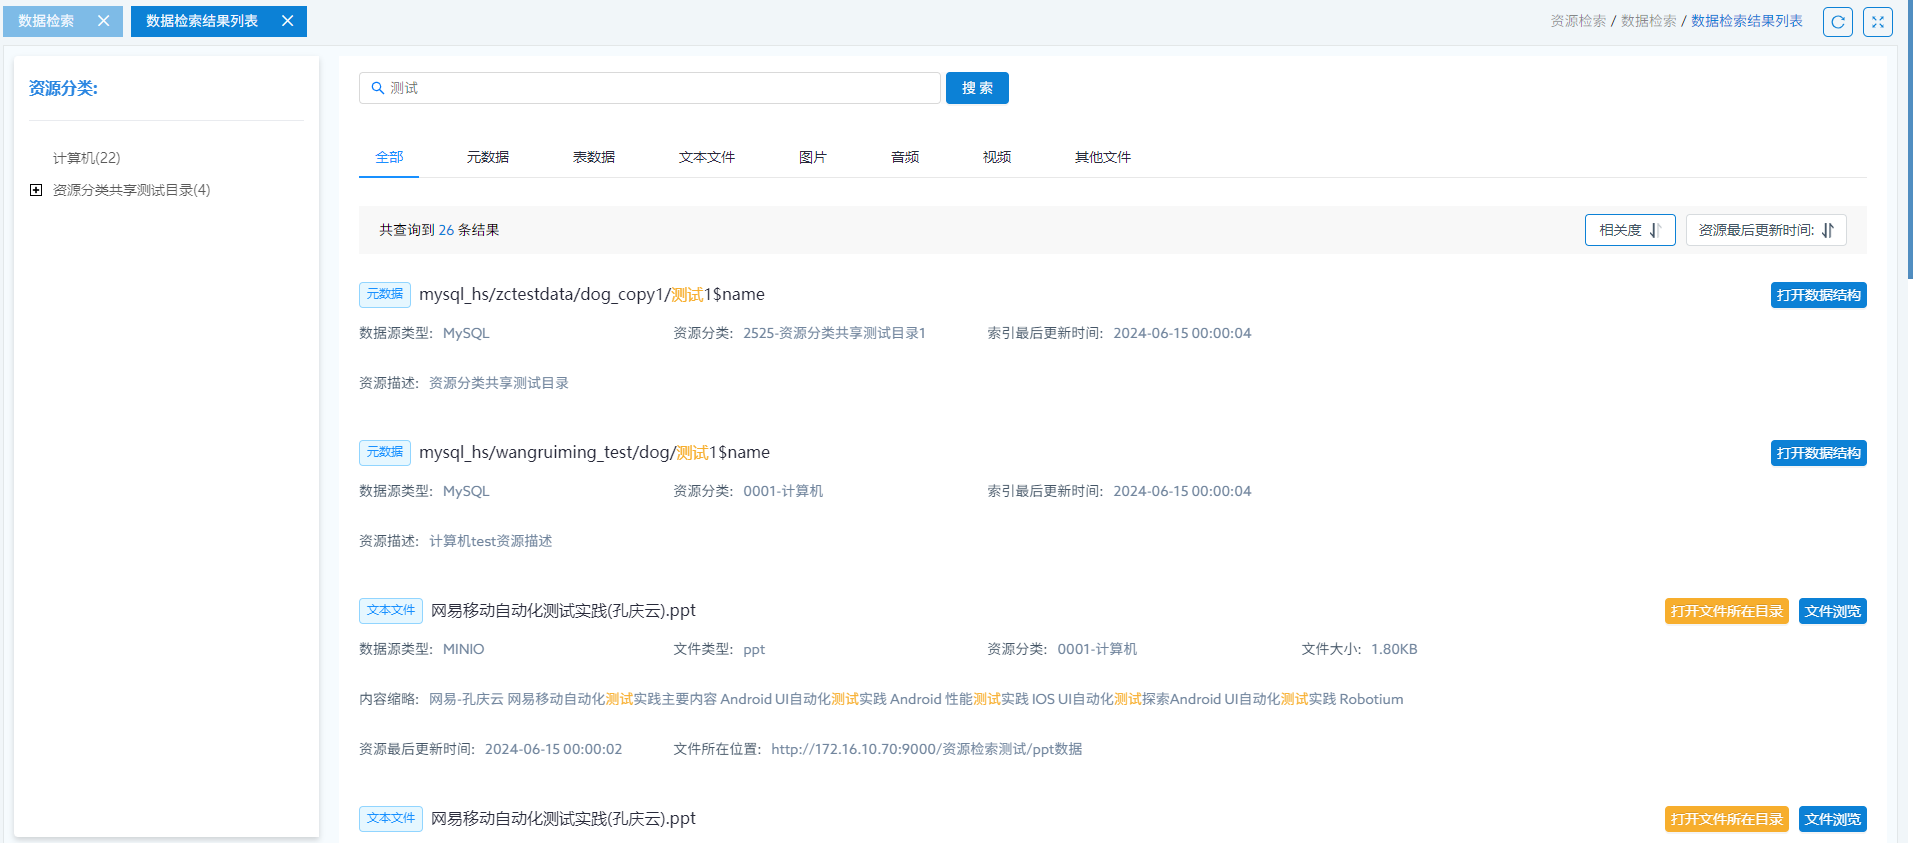Switch to 表数据 filter tab

[x=594, y=157]
